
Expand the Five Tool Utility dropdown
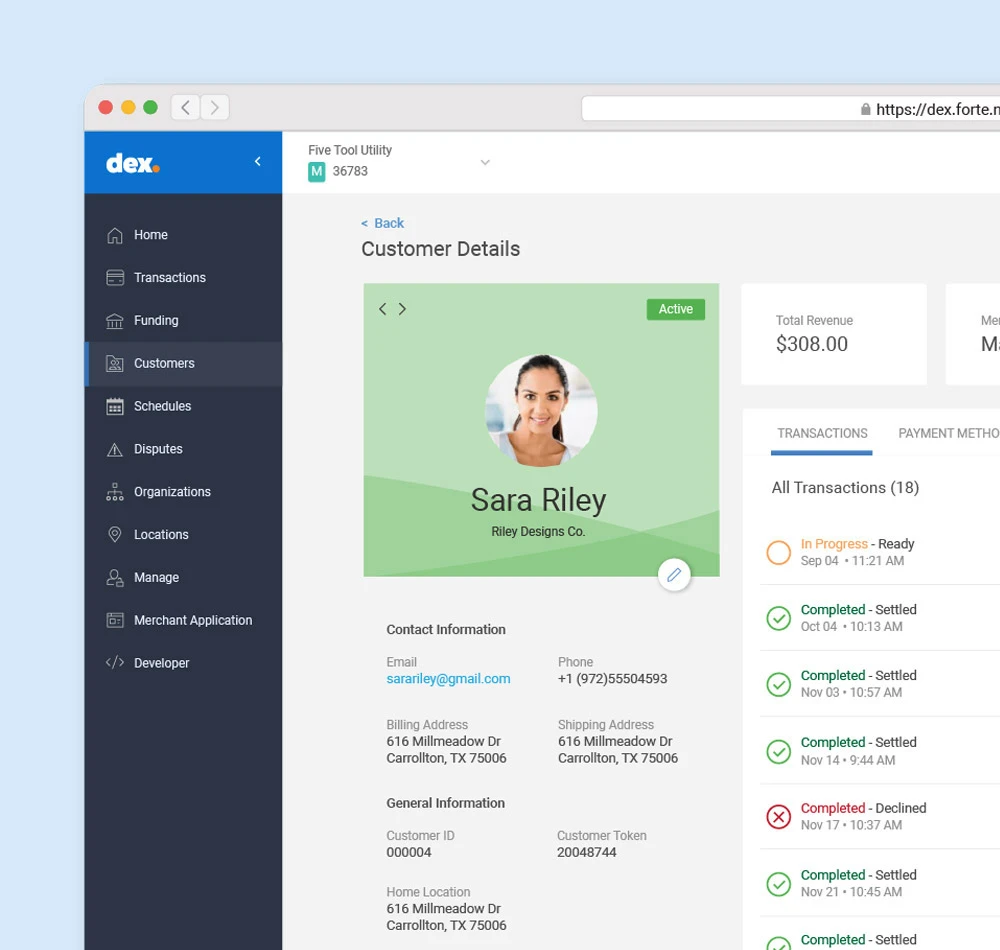click(485, 163)
